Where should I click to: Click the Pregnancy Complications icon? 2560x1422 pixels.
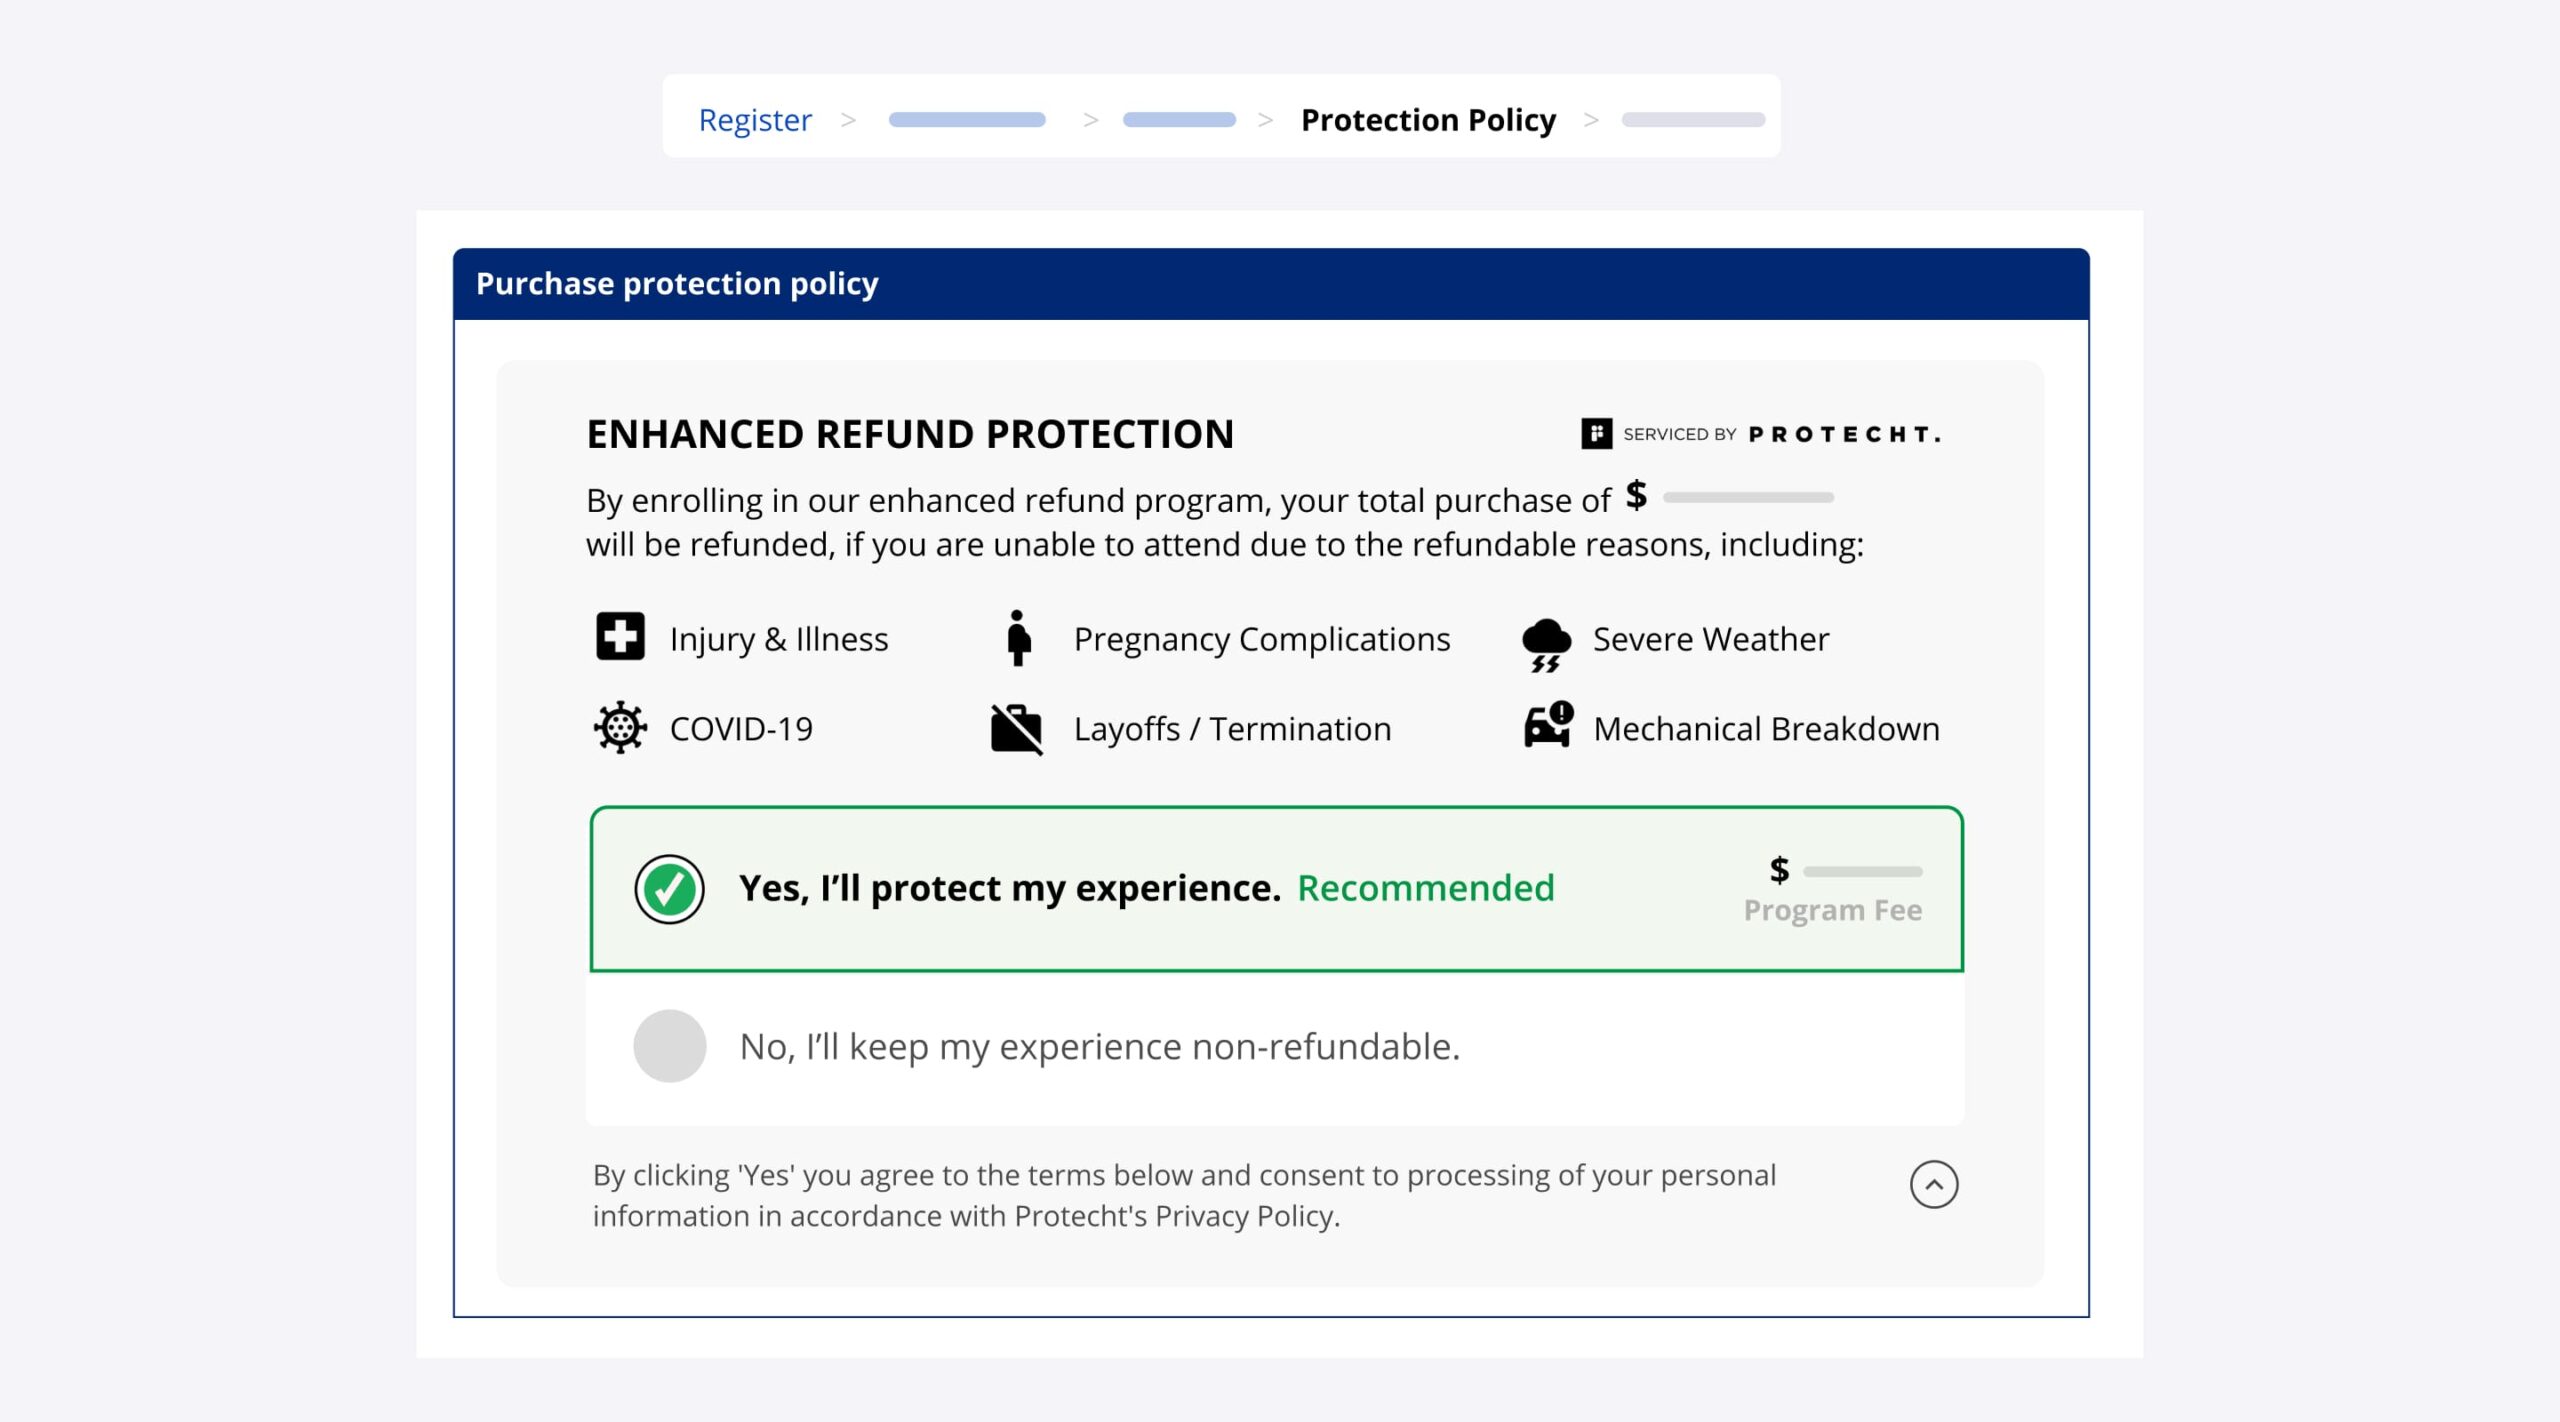pos(1018,638)
